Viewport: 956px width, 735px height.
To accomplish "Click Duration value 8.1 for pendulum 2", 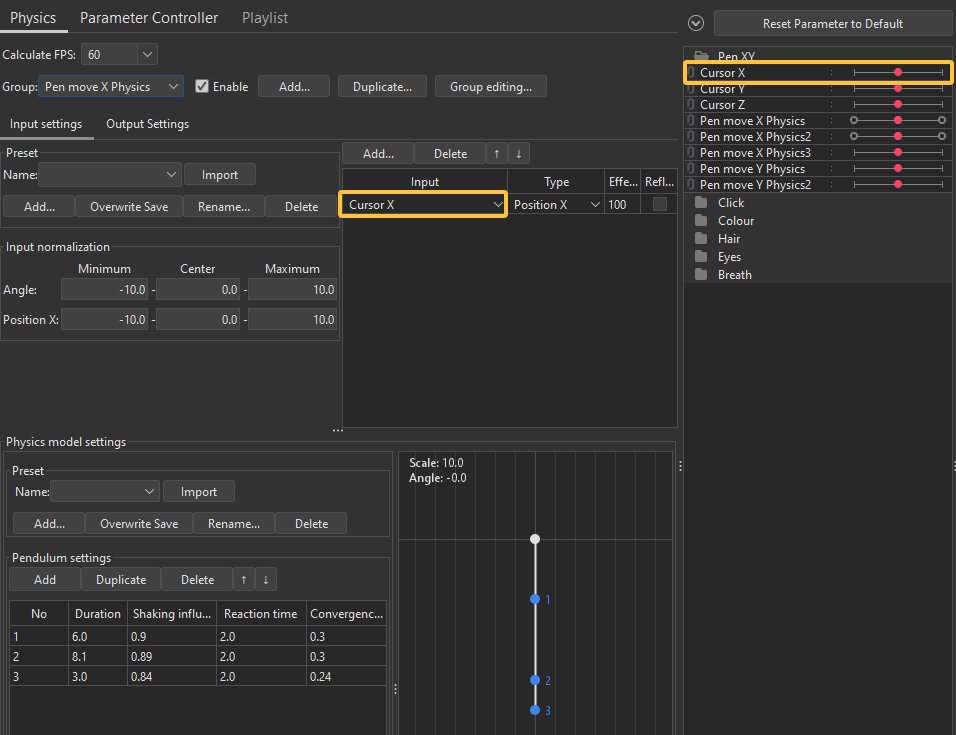I will 98,656.
